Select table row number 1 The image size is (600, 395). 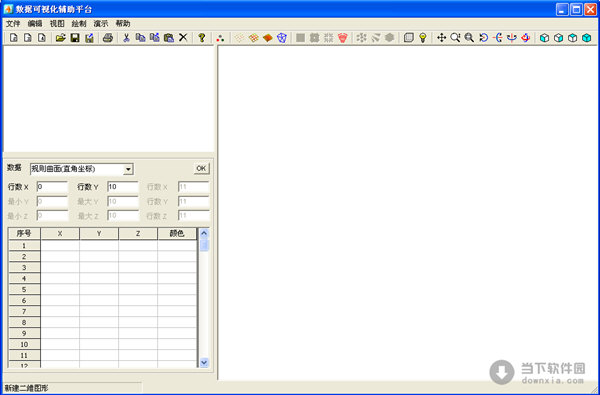click(x=24, y=246)
